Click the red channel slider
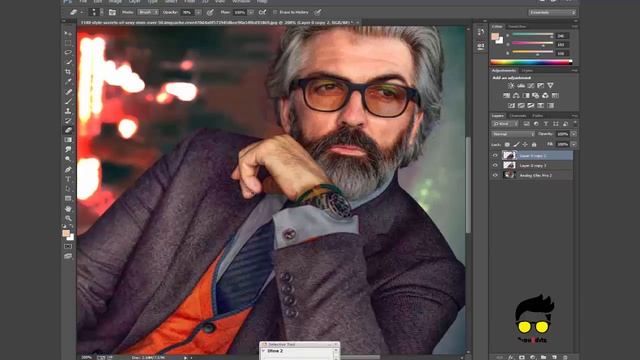Image resolution: width=640 pixels, height=360 pixels. (x=532, y=36)
